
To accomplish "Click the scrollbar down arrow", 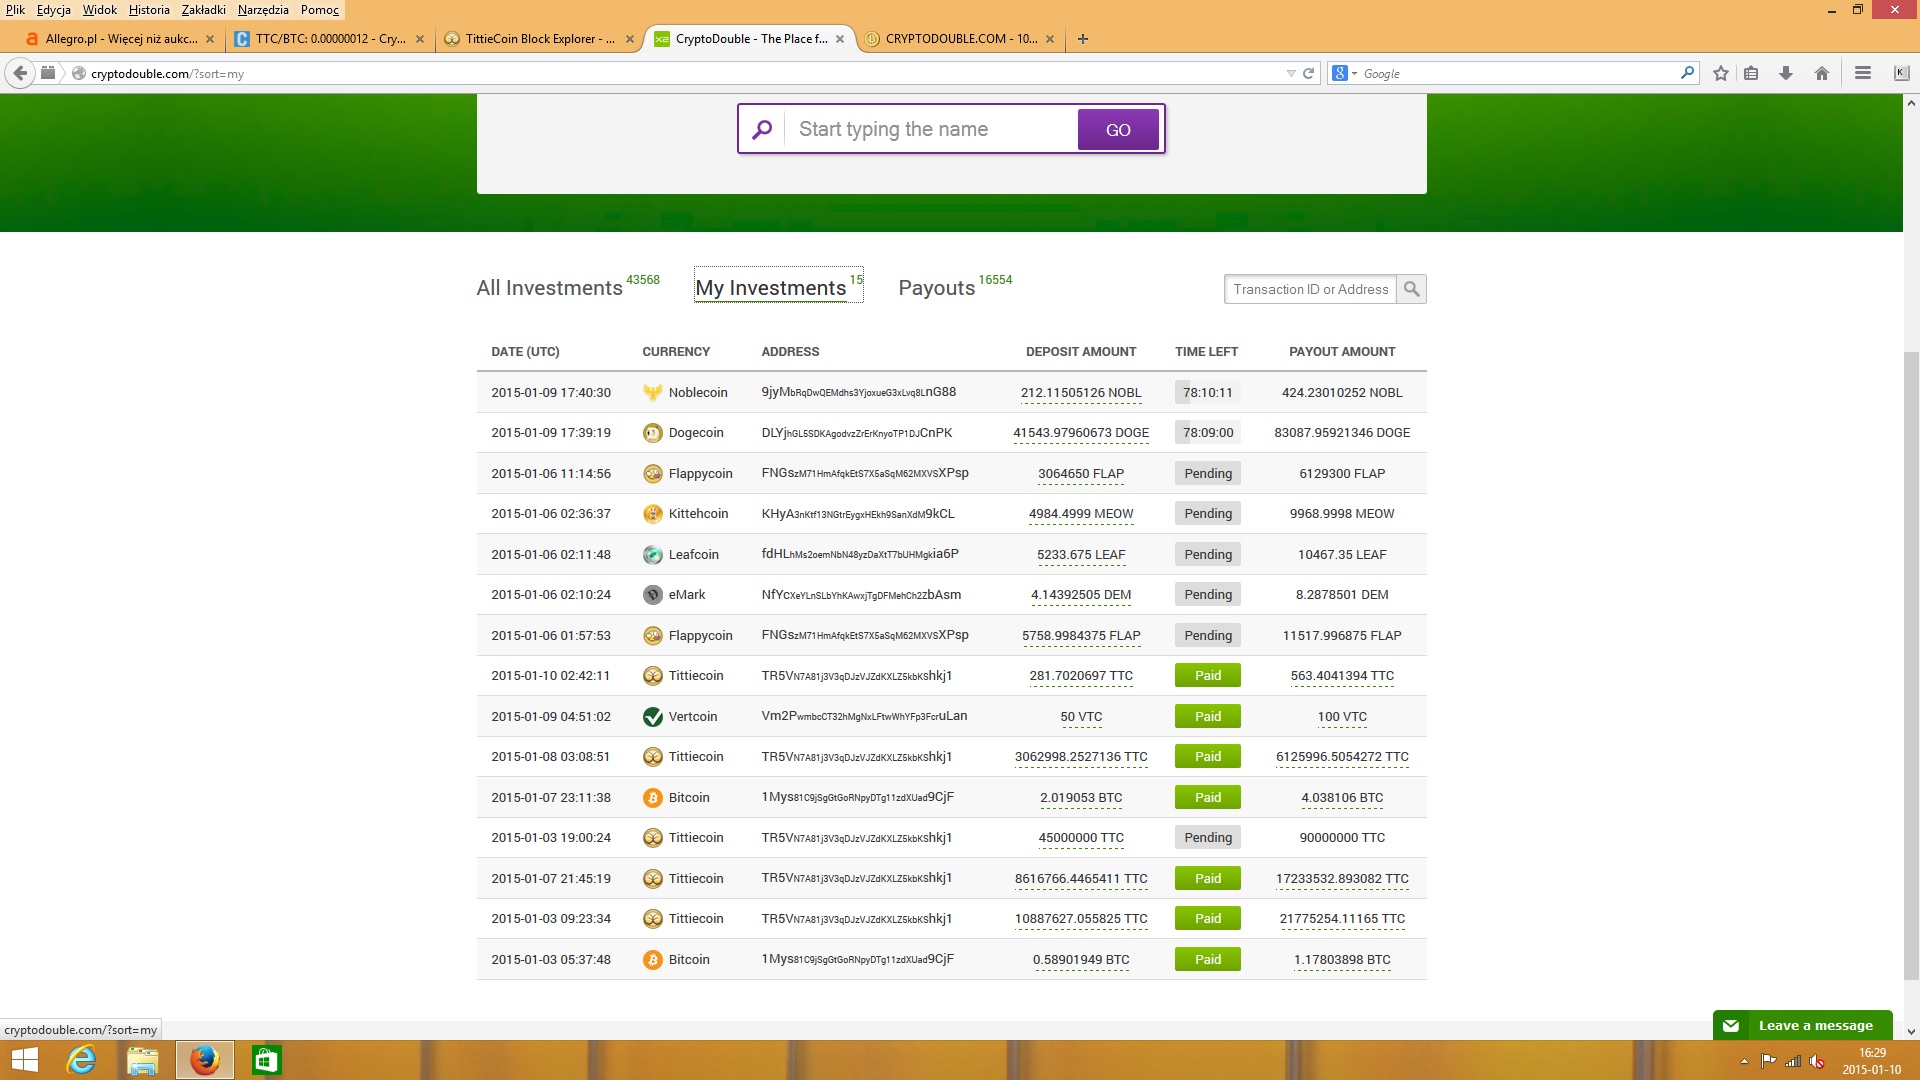I will coord(1911,1031).
